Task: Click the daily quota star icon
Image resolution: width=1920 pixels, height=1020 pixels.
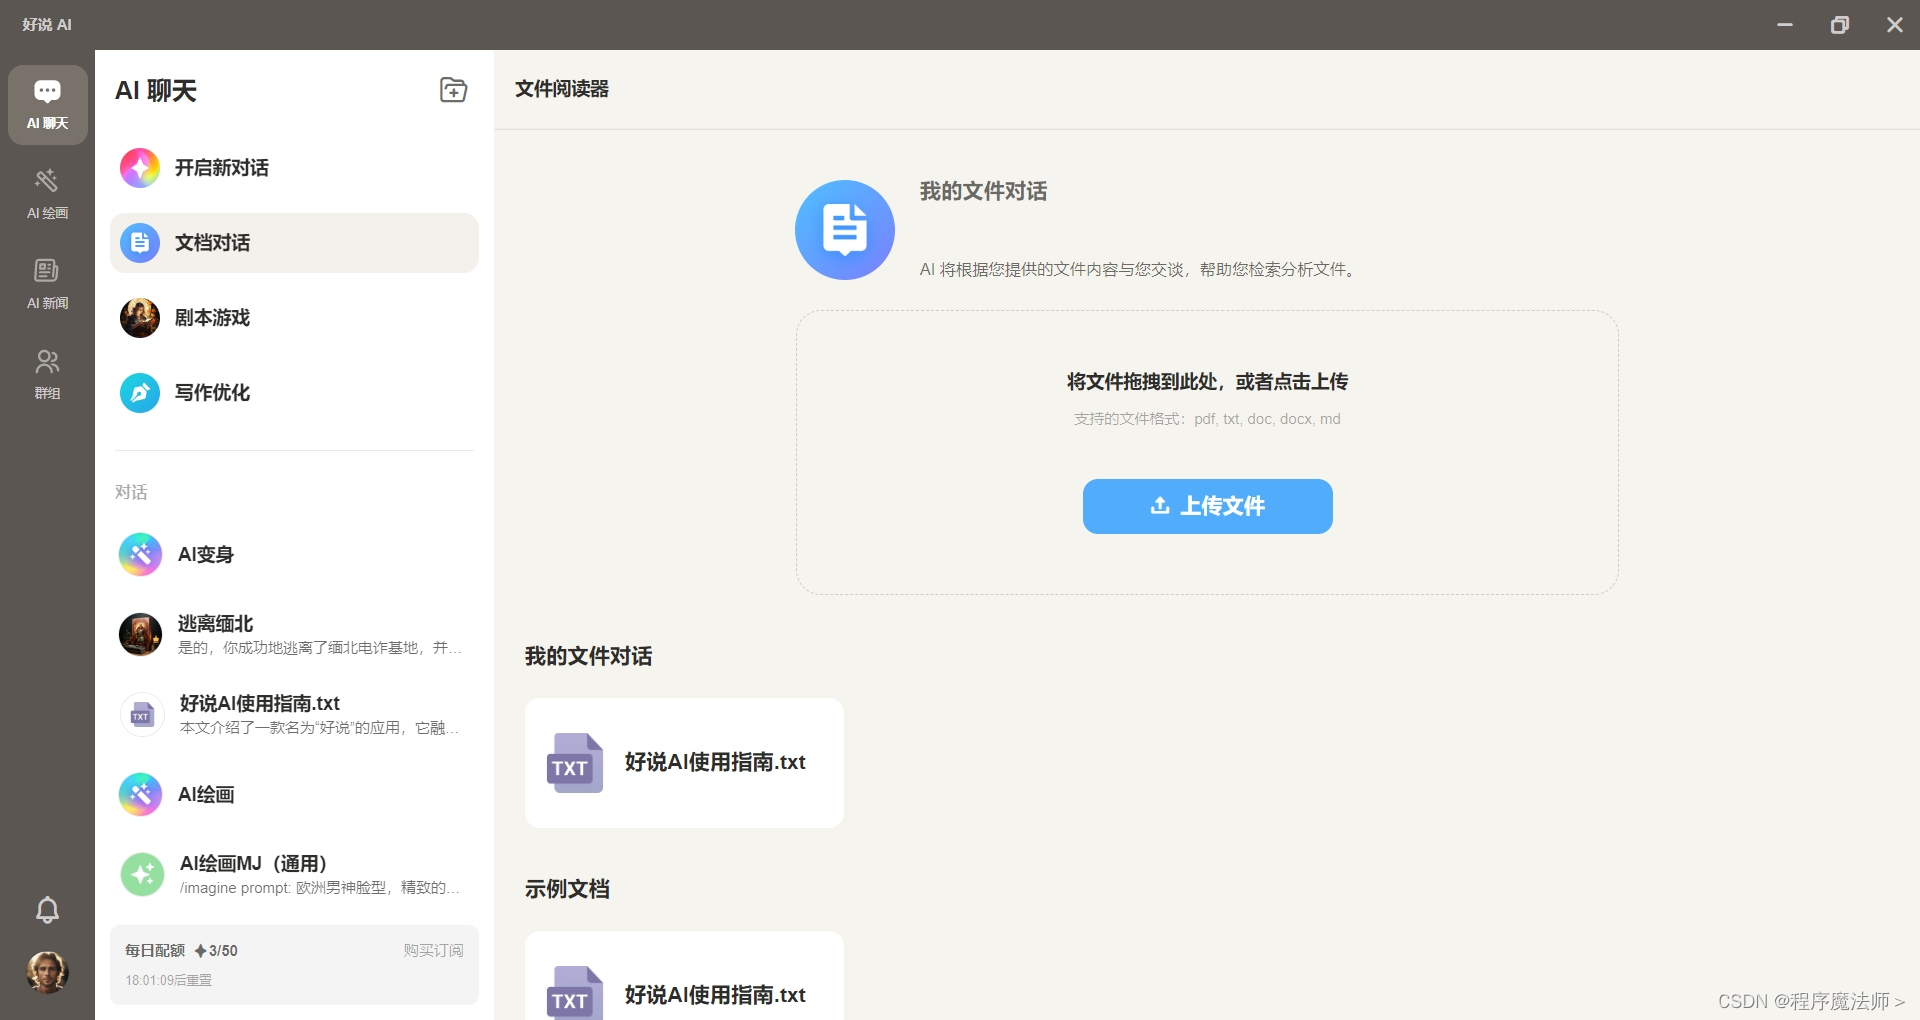Action: tap(200, 951)
